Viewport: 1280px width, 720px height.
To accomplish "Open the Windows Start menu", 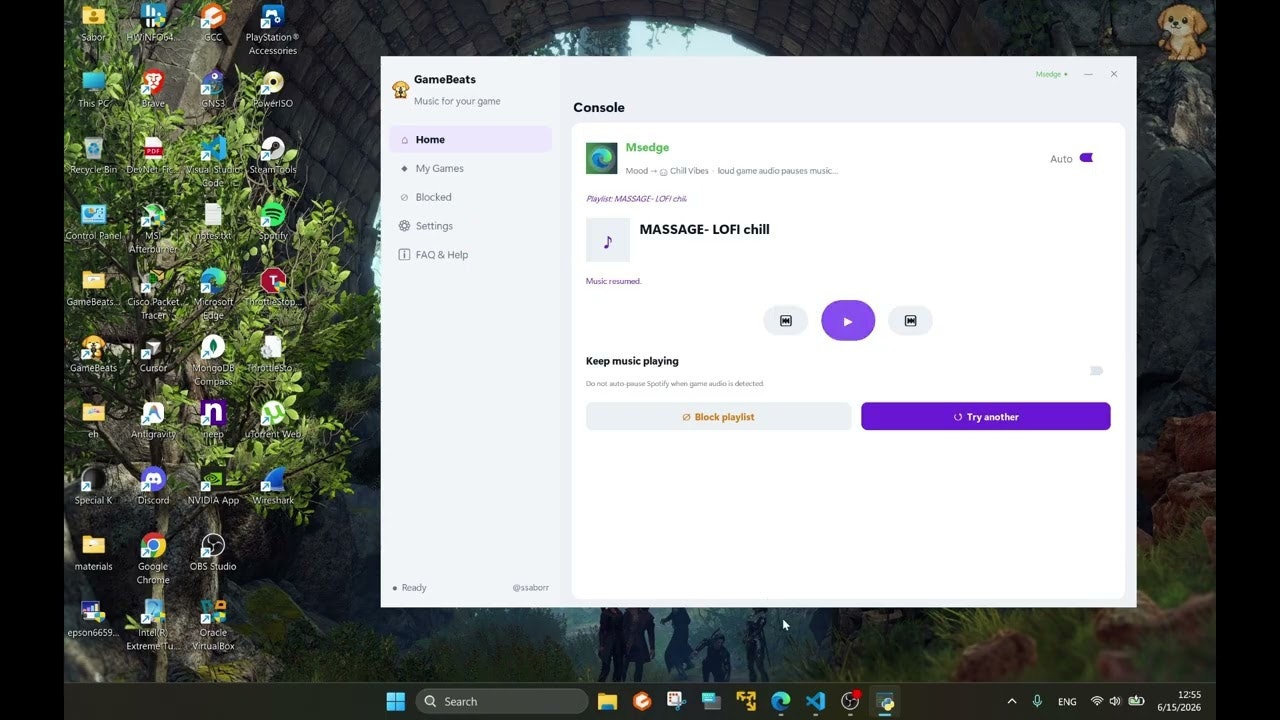I will point(396,701).
